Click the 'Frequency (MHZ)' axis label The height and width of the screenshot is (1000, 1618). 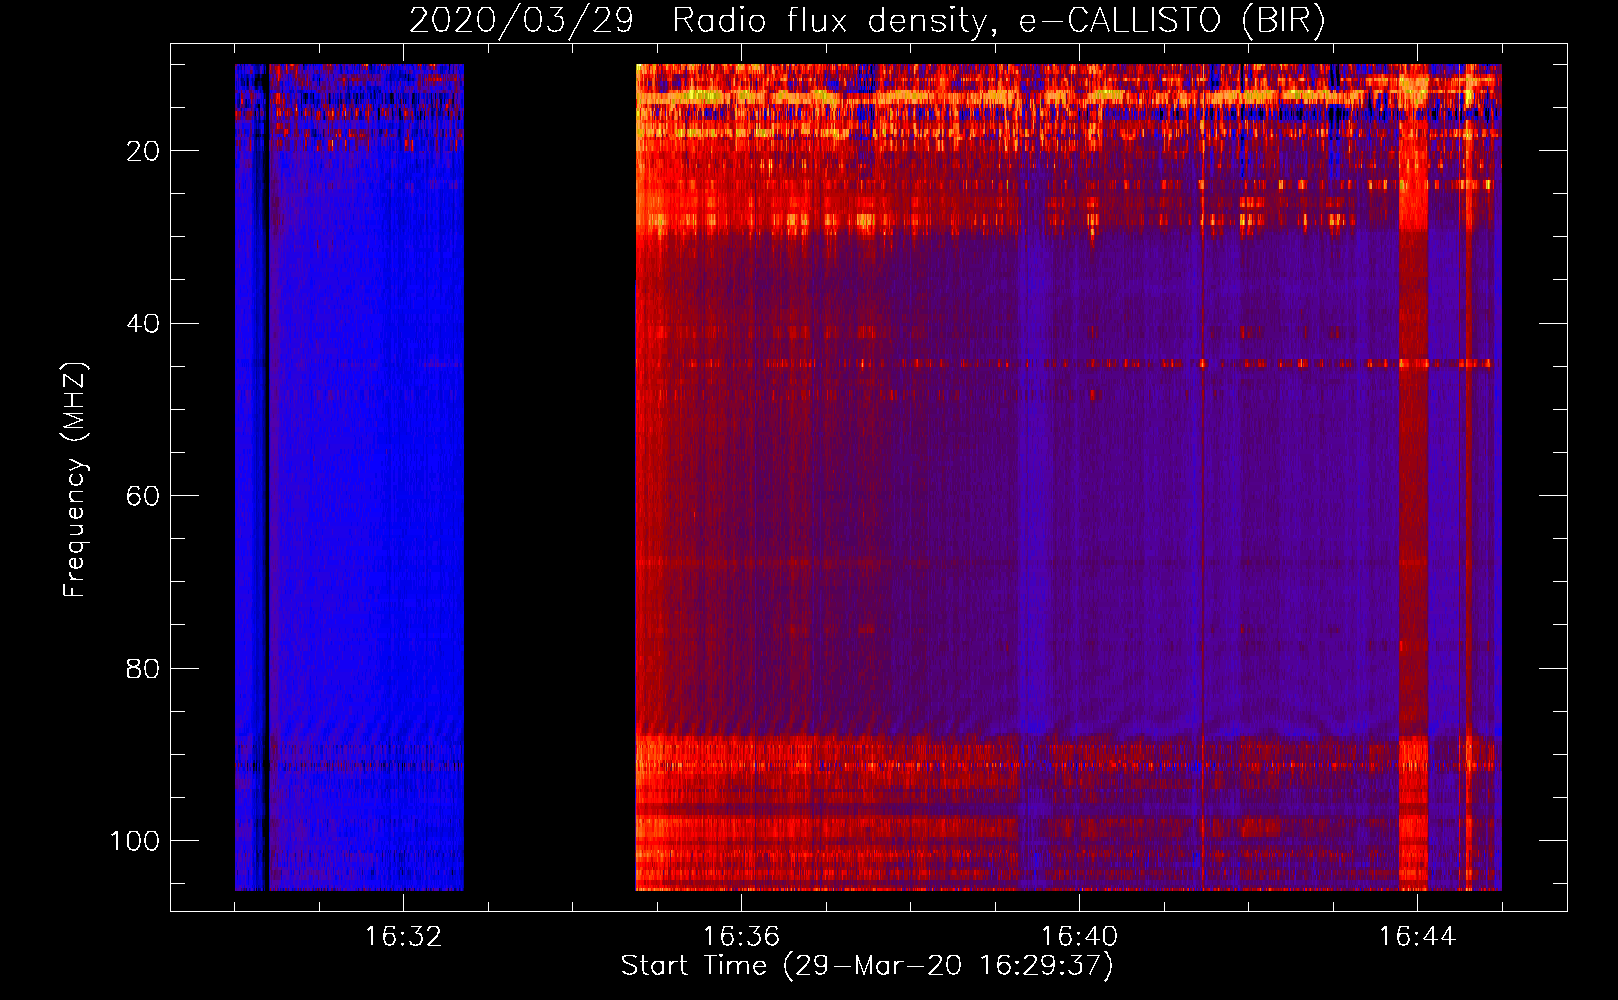[x=75, y=479]
